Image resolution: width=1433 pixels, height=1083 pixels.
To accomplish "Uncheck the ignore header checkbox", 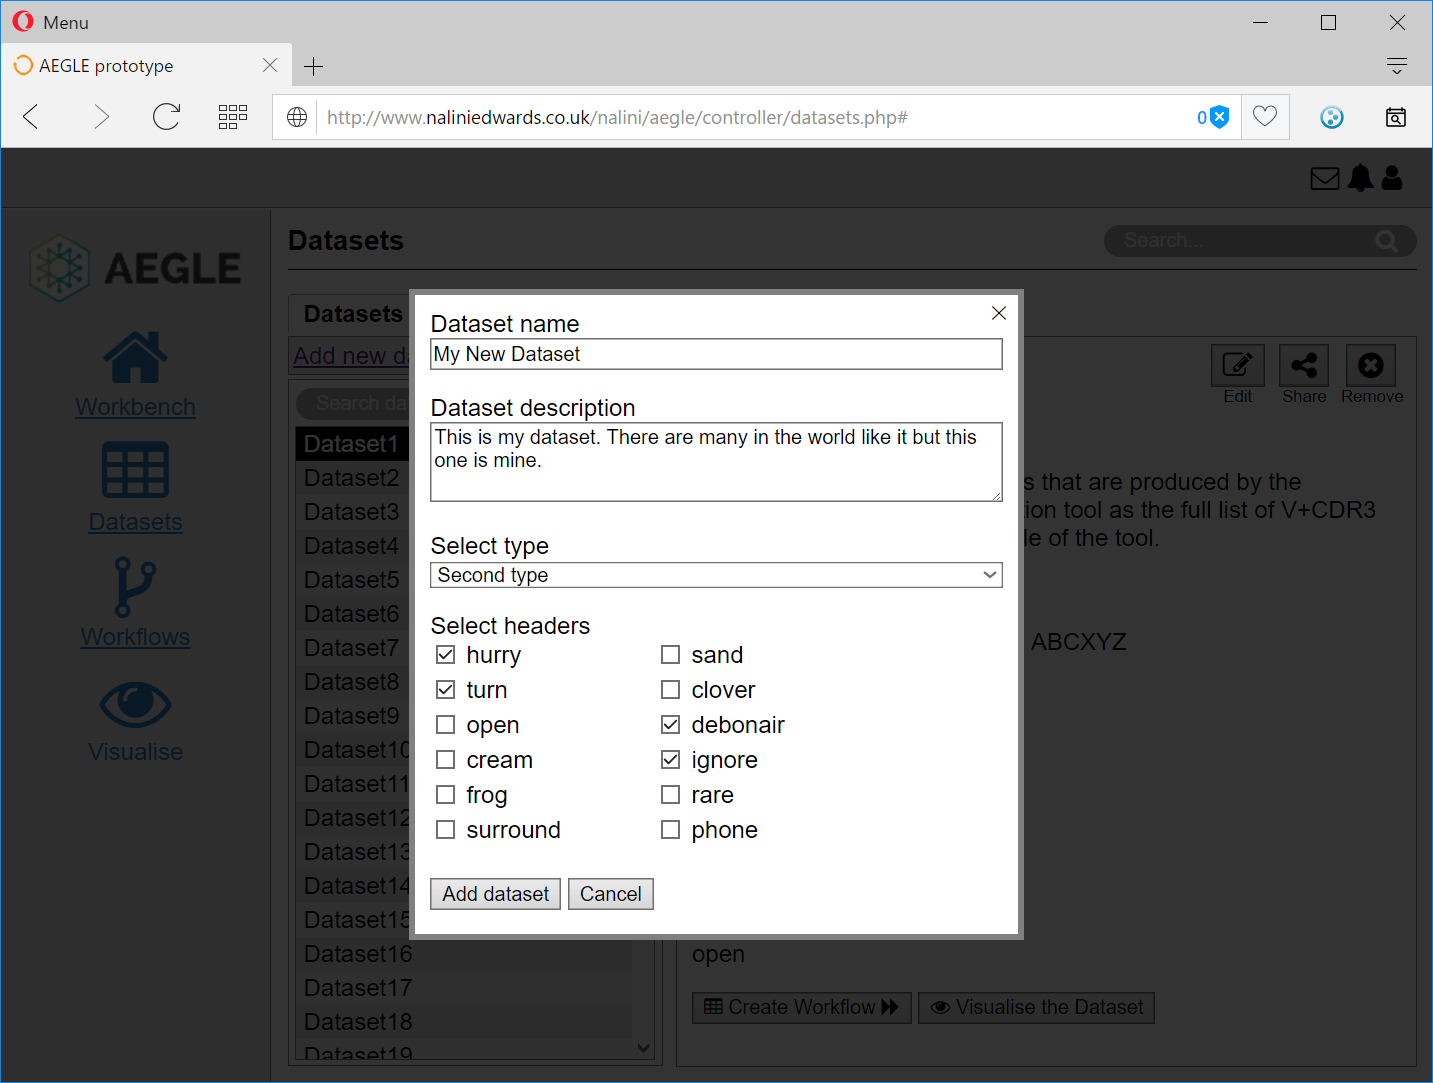I will click(671, 760).
